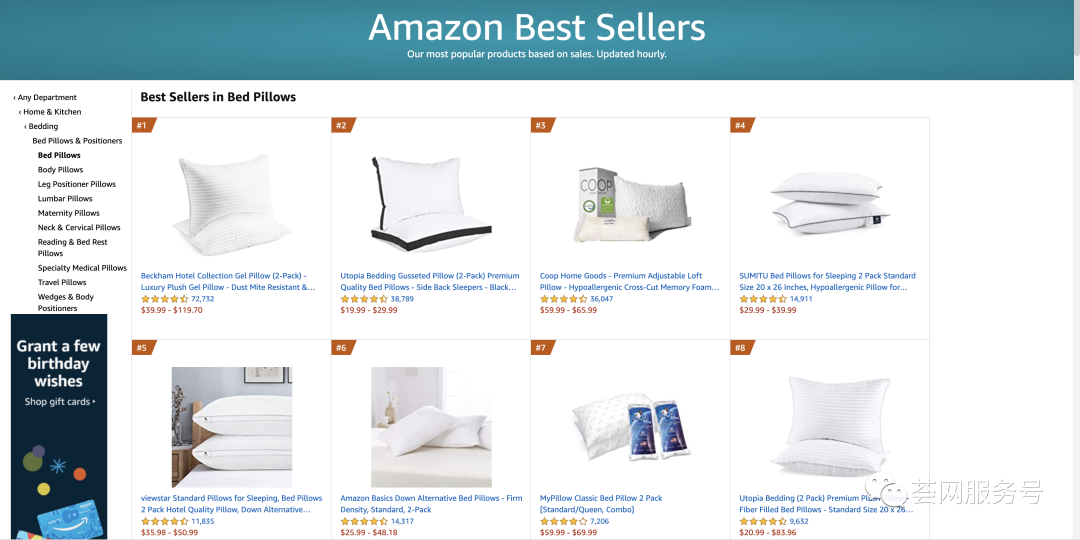View 38,789 reviews for Utopia Gusseted Pillow
1080x540 pixels.
[402, 299]
